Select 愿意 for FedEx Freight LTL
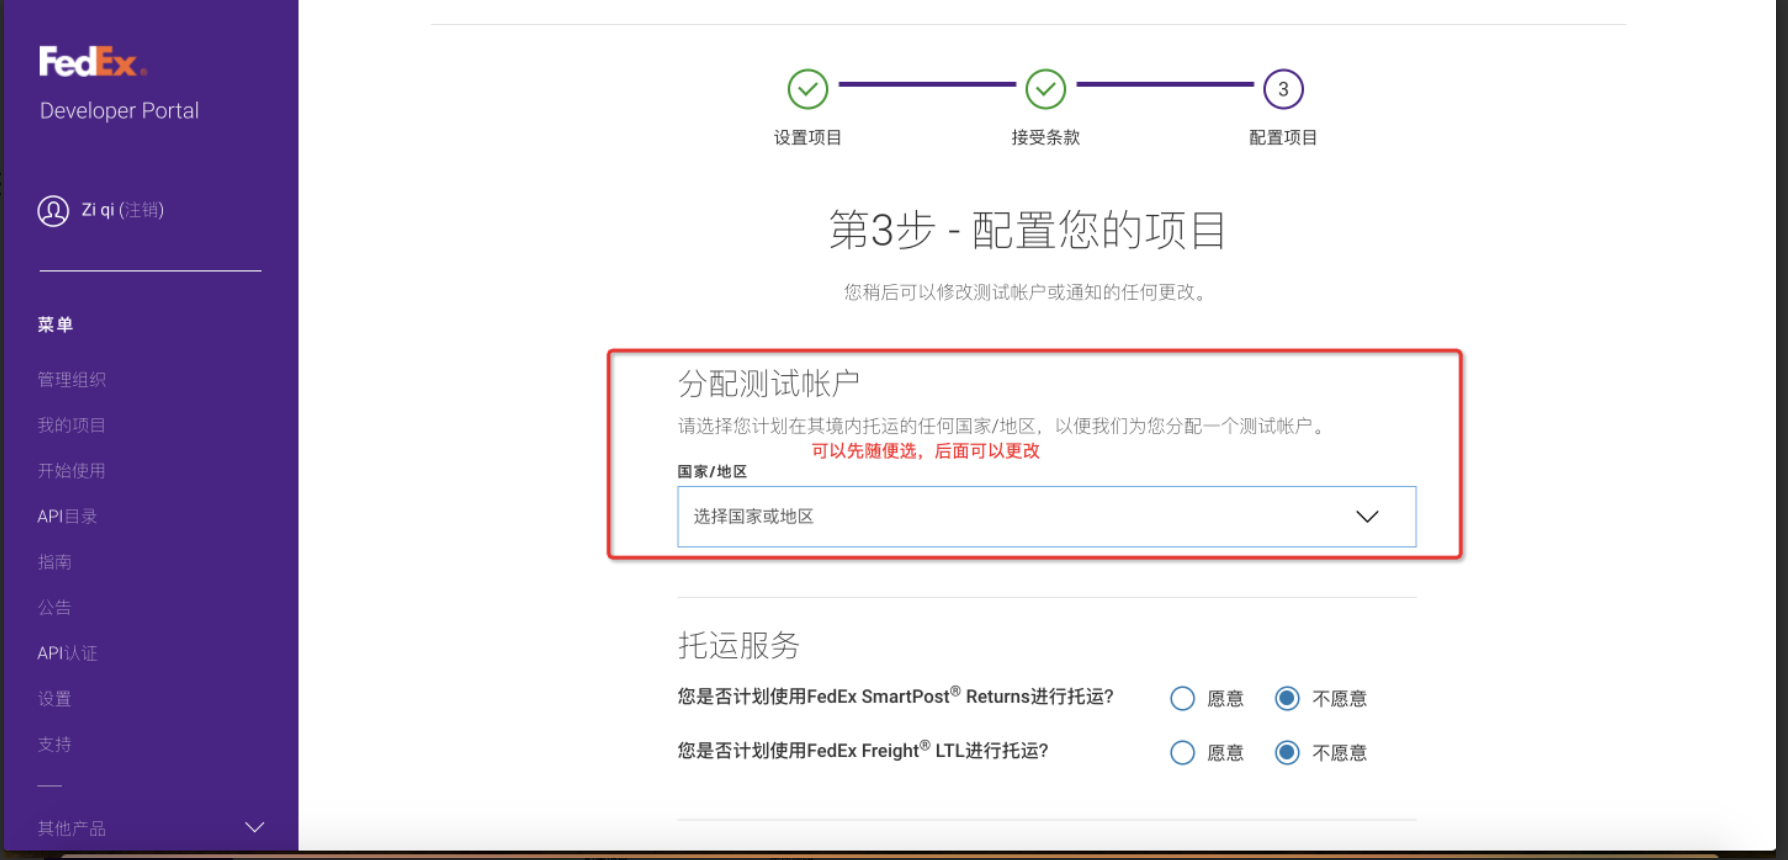The width and height of the screenshot is (1788, 860). [x=1182, y=752]
